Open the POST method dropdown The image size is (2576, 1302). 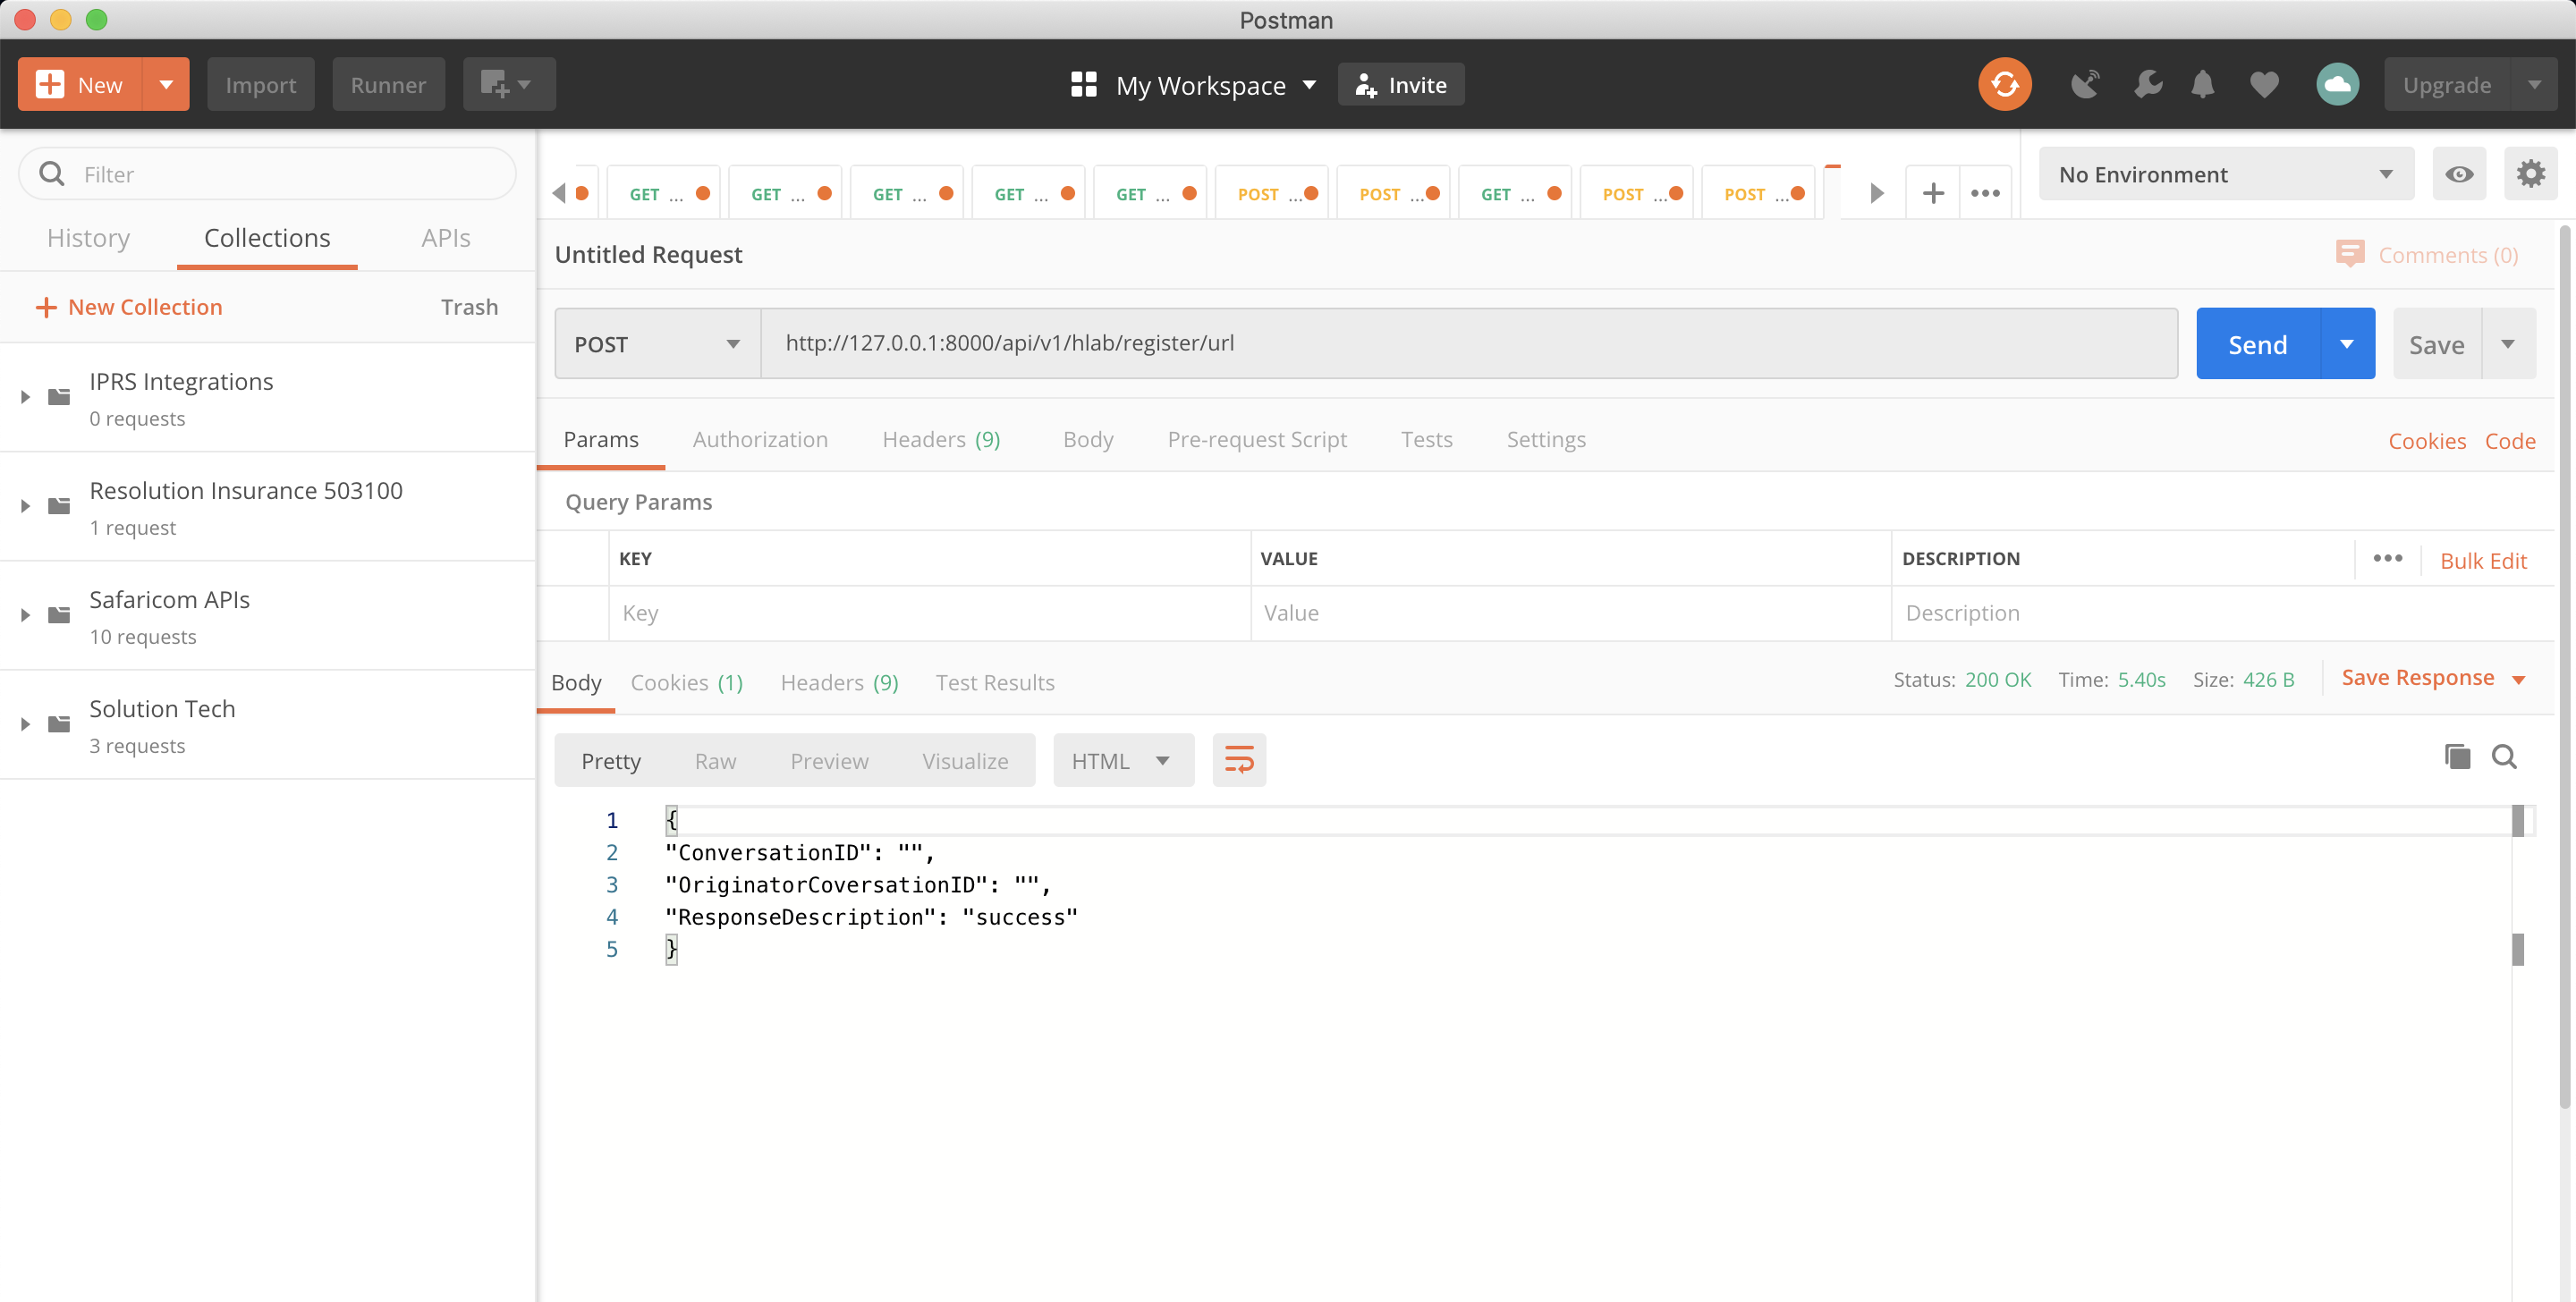click(x=658, y=344)
